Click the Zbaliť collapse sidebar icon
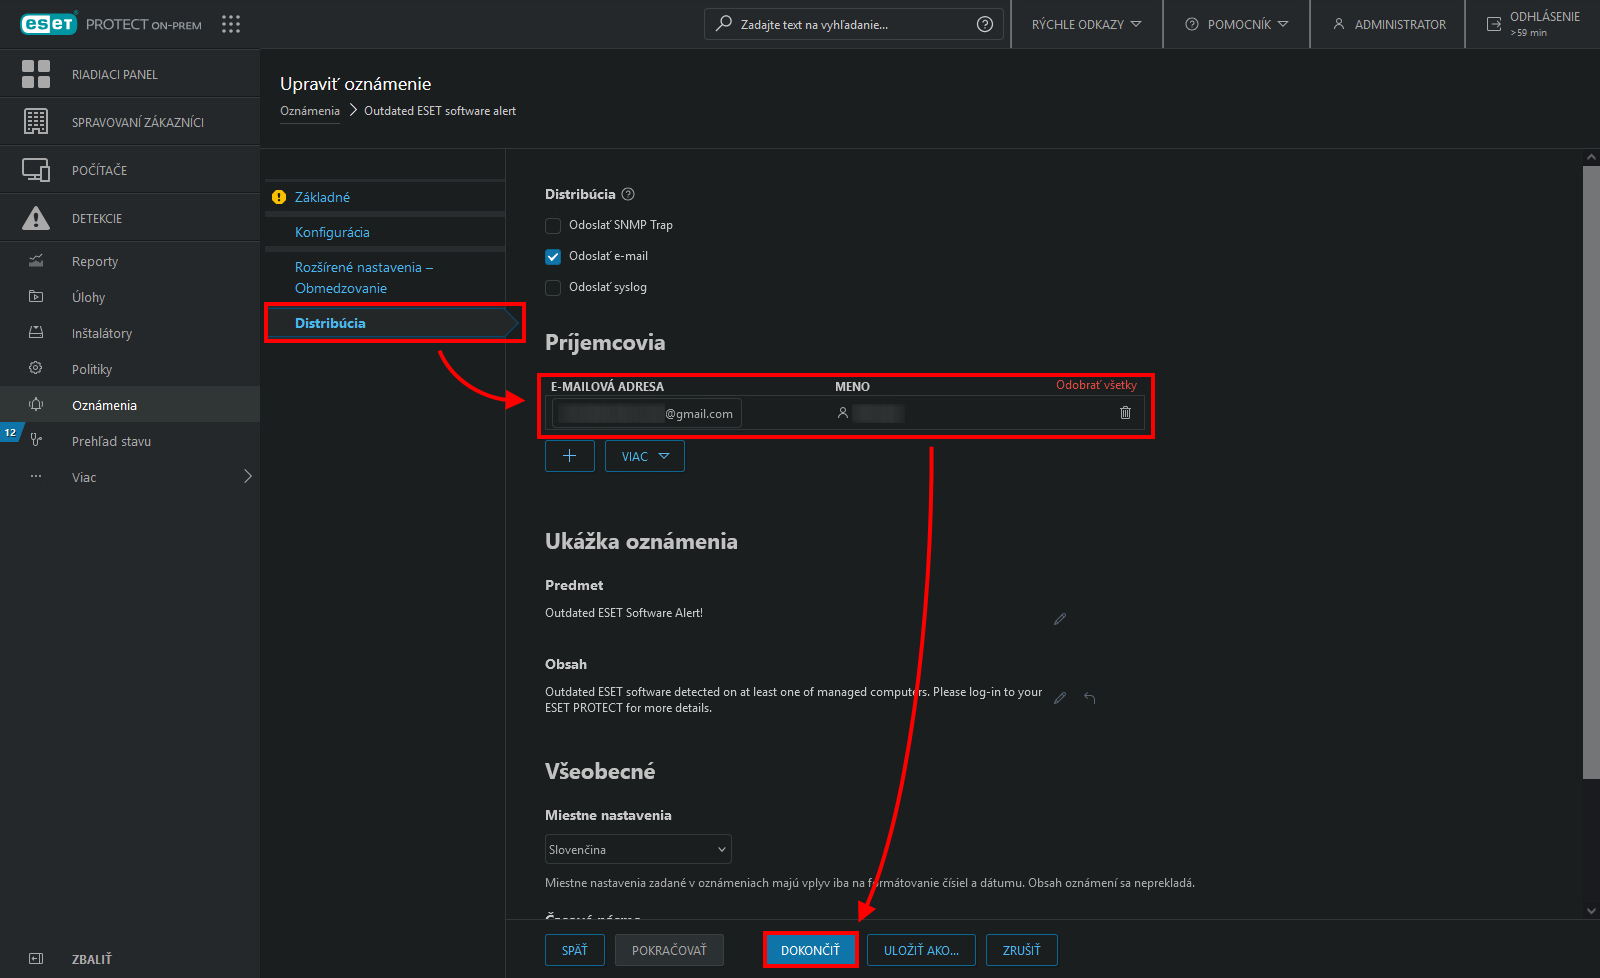 click(x=36, y=959)
